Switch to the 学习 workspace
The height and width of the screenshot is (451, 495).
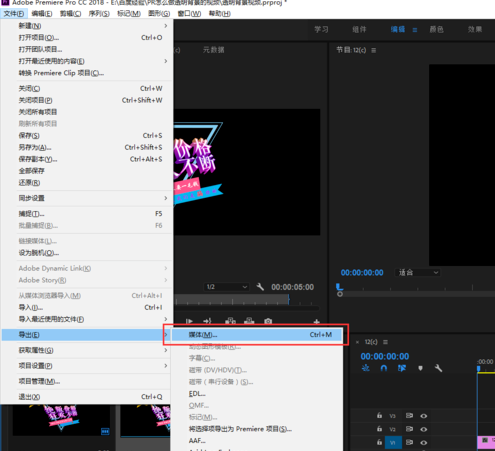tap(321, 30)
